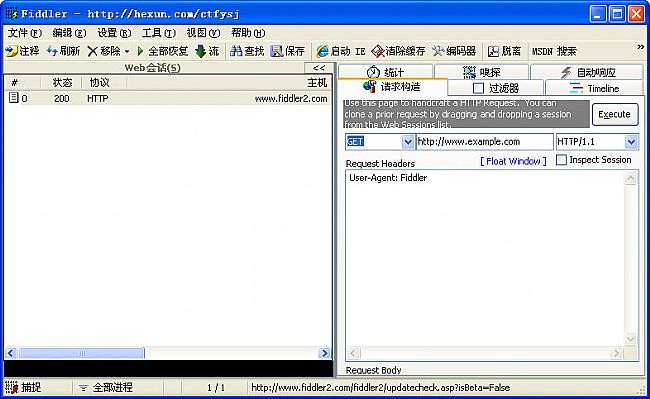
Task: Collapse the Web sessions panel with <<
Action: tap(319, 68)
